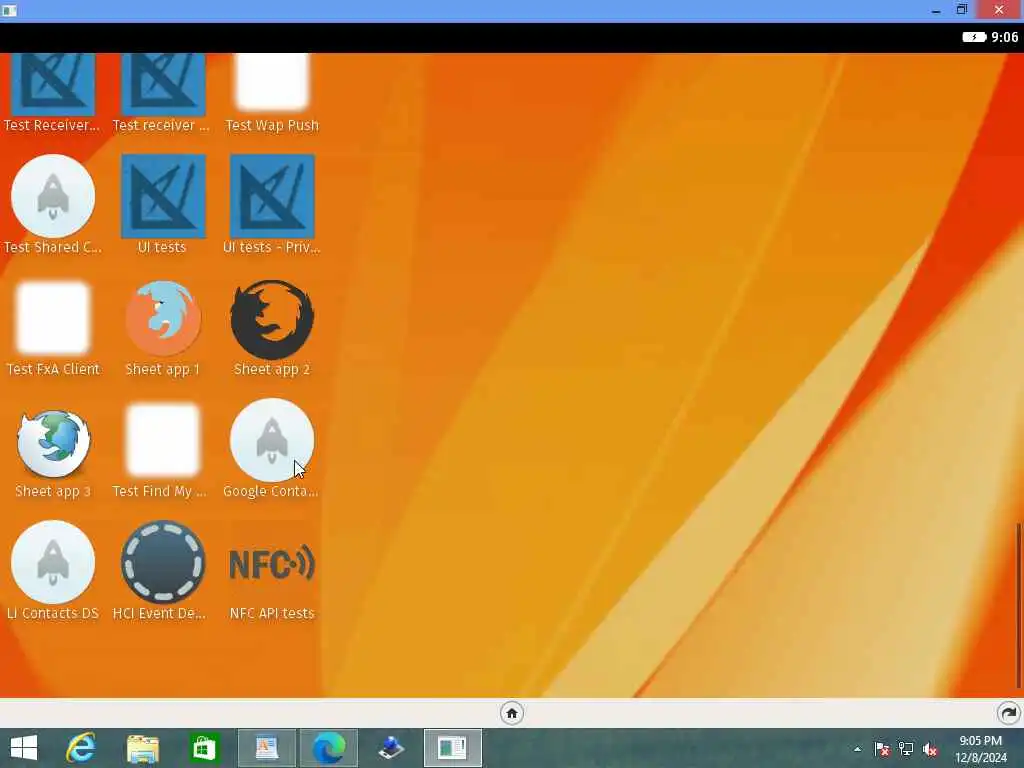Open the document editor taskbar app
1024x768 pixels.
266,748
